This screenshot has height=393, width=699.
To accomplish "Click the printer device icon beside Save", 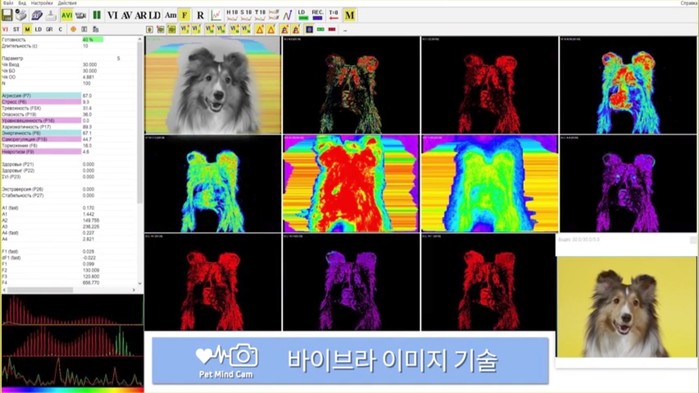I will [x=21, y=15].
